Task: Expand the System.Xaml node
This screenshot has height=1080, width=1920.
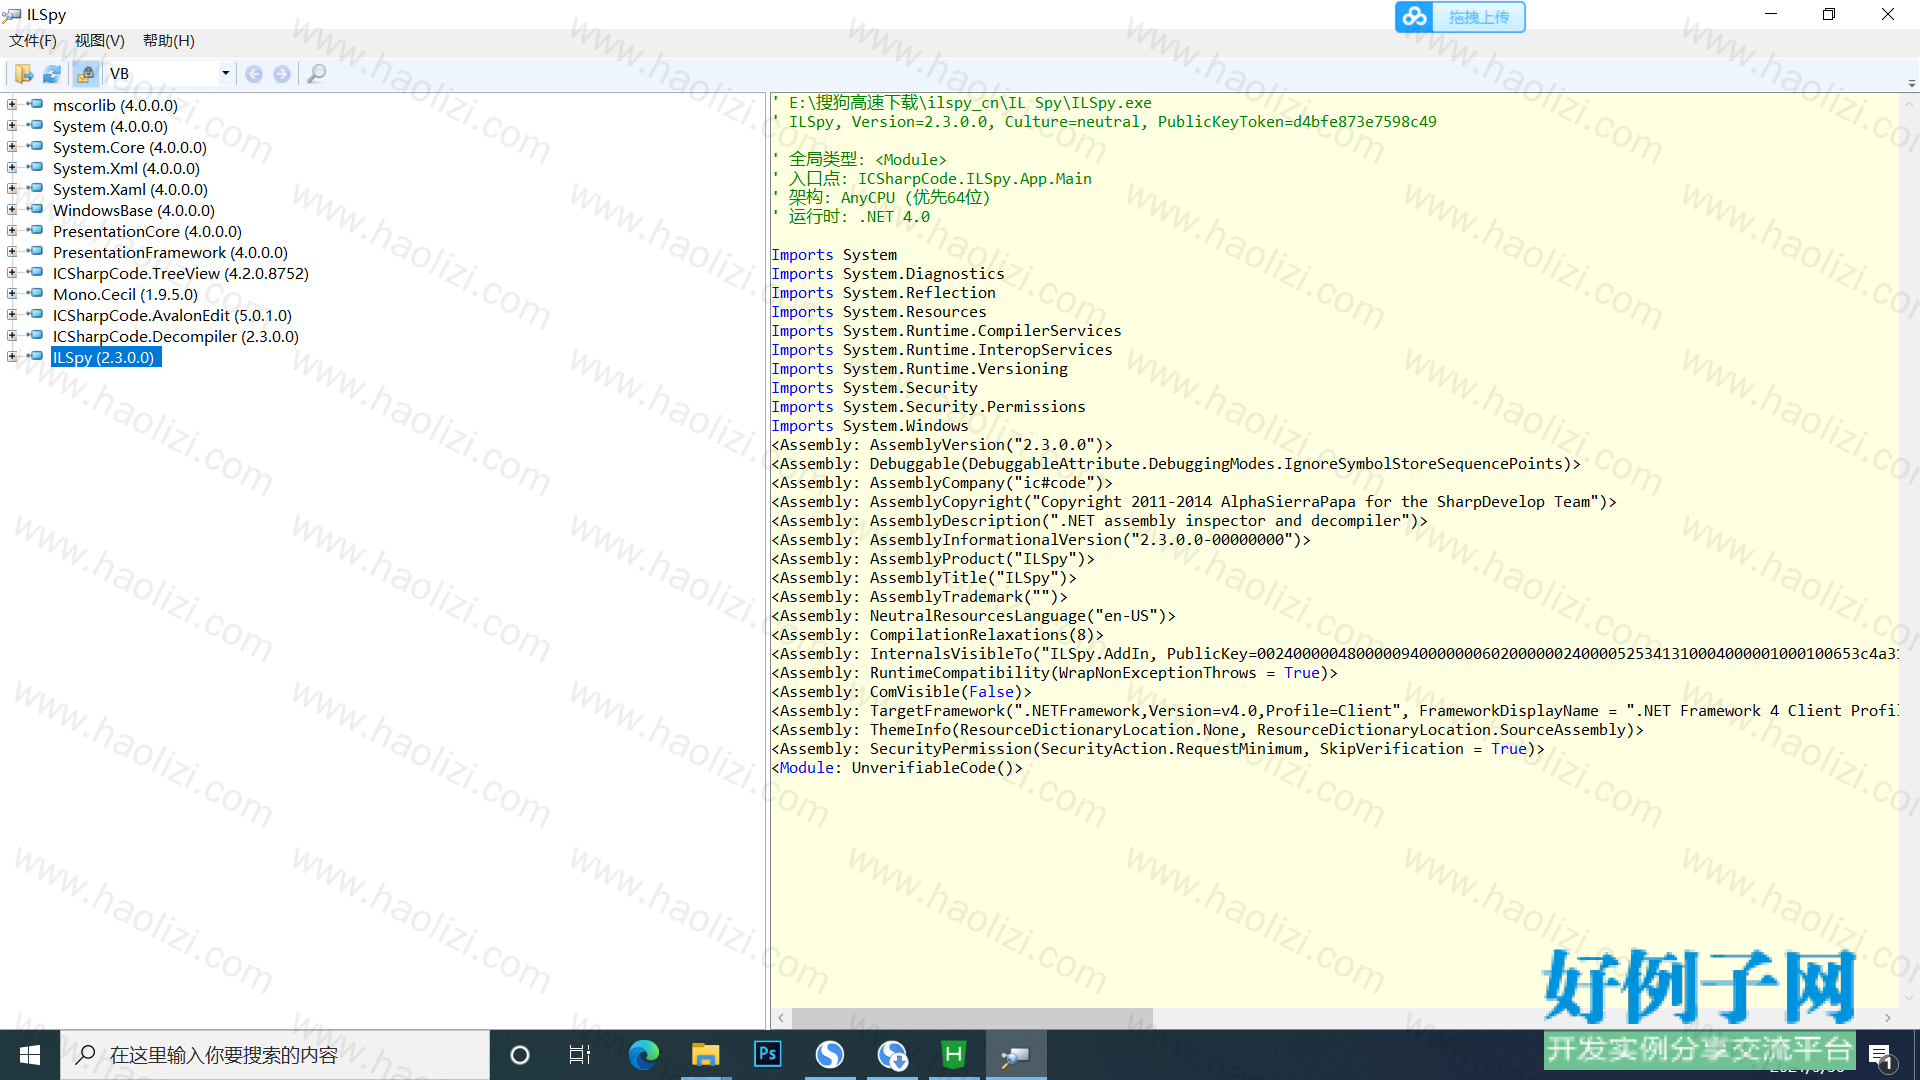Action: pyautogui.click(x=12, y=188)
